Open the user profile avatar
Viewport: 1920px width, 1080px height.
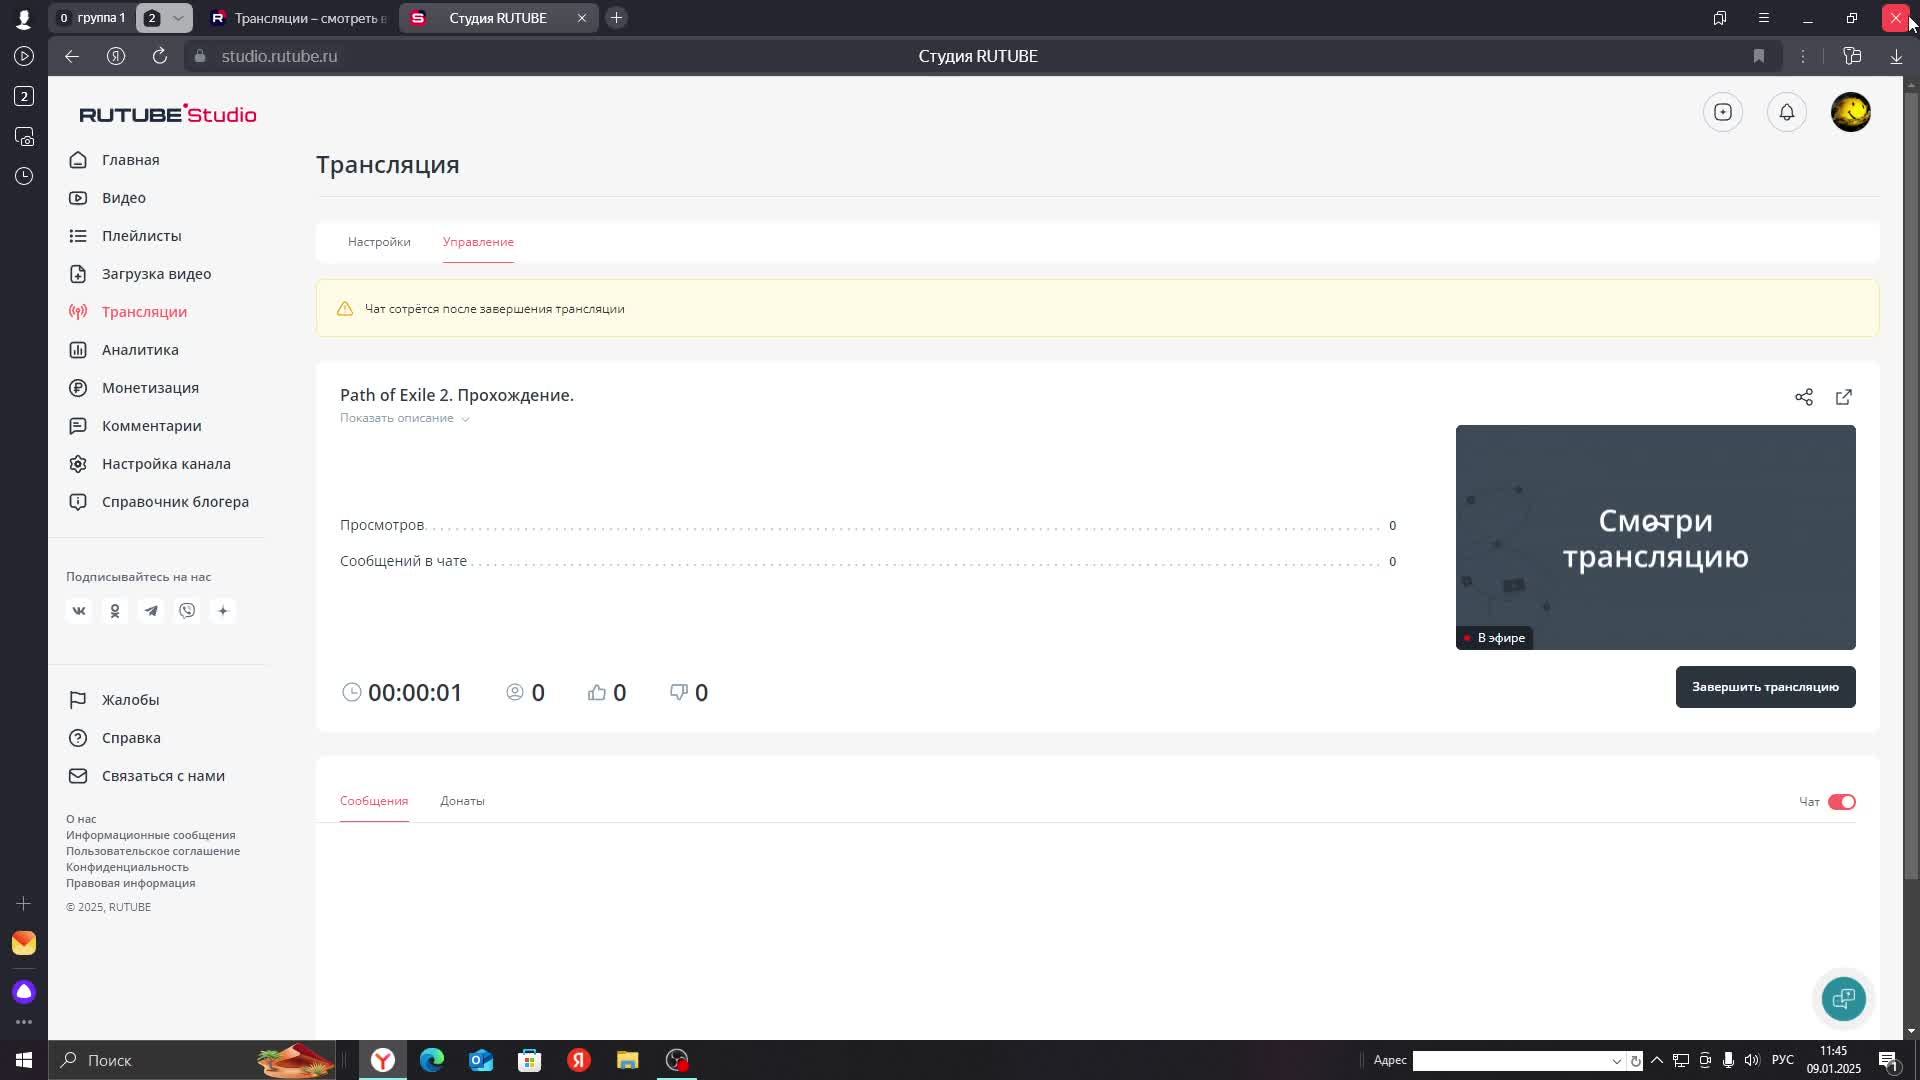(1850, 112)
